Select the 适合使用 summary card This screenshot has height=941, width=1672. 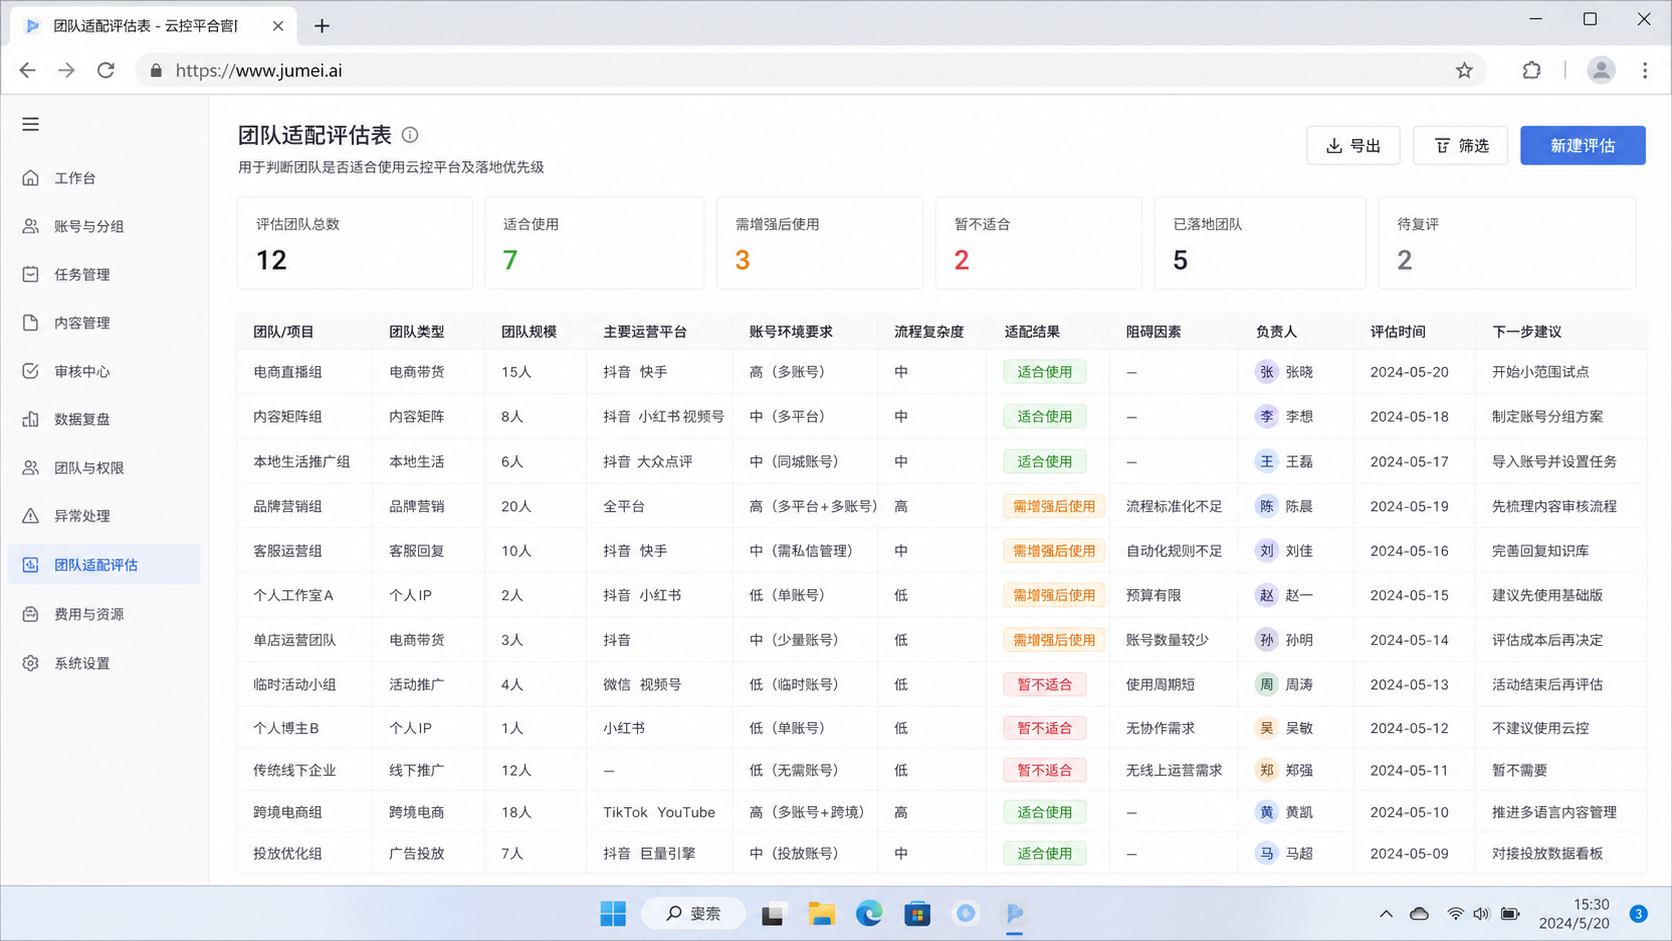[x=594, y=243]
